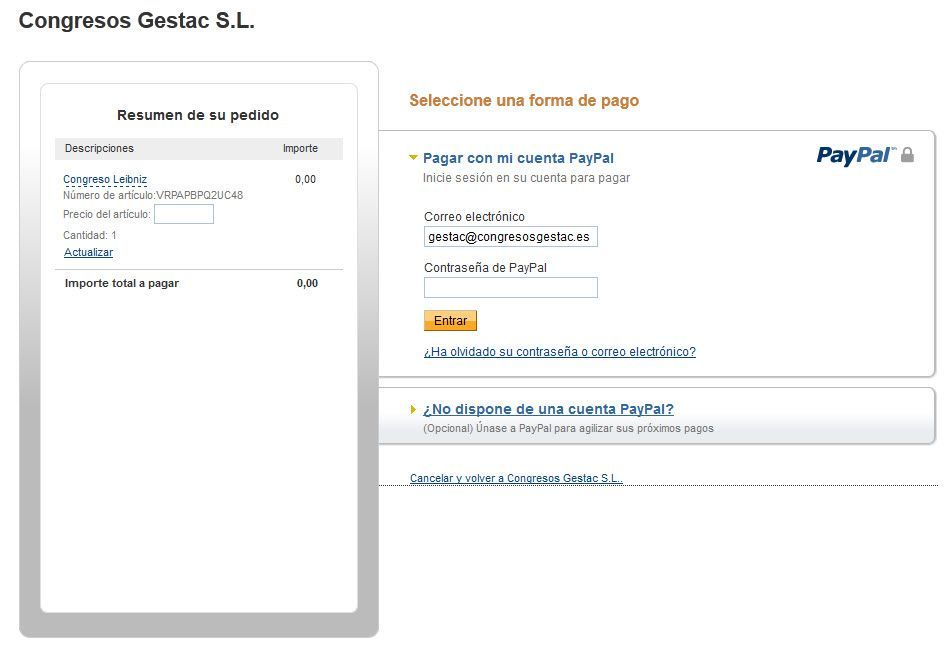Image resolution: width=950 pixels, height=647 pixels.
Task: Focus the Precio del artículo field
Action: 184,214
